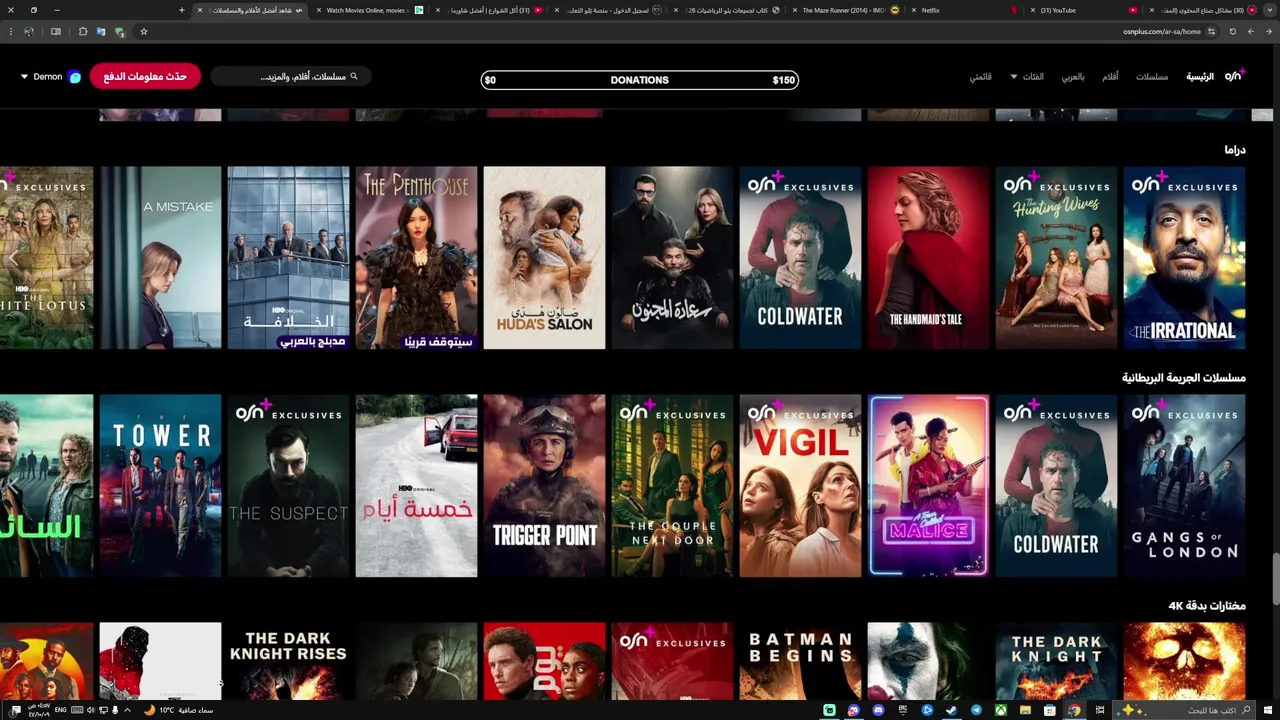1280x720 pixels.
Task: Open Huda's Salon poster
Action: (x=544, y=258)
